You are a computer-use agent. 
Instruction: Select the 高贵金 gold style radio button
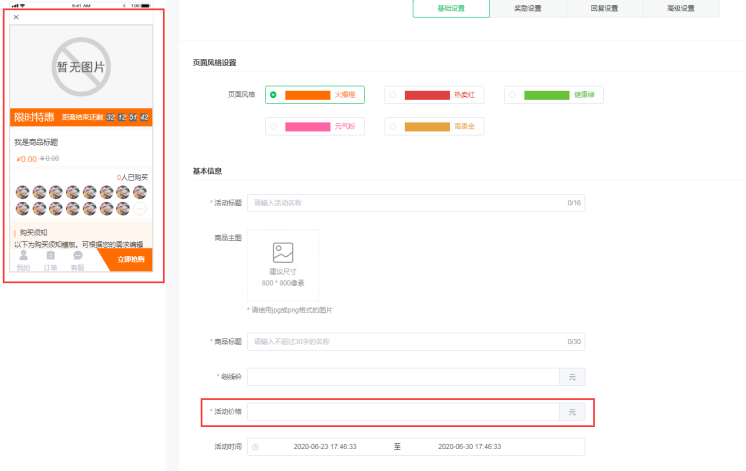click(x=393, y=127)
